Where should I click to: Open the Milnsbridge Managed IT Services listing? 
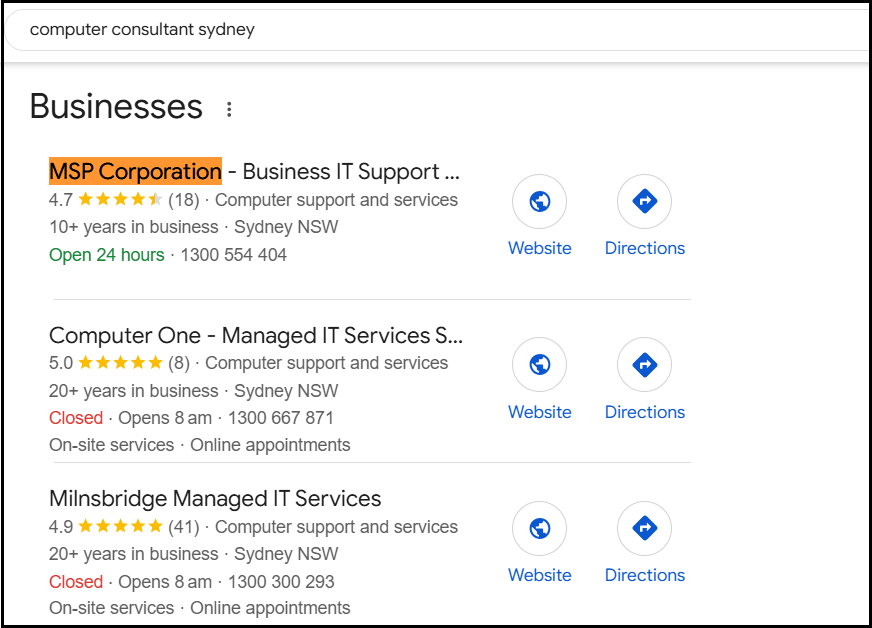[x=215, y=498]
